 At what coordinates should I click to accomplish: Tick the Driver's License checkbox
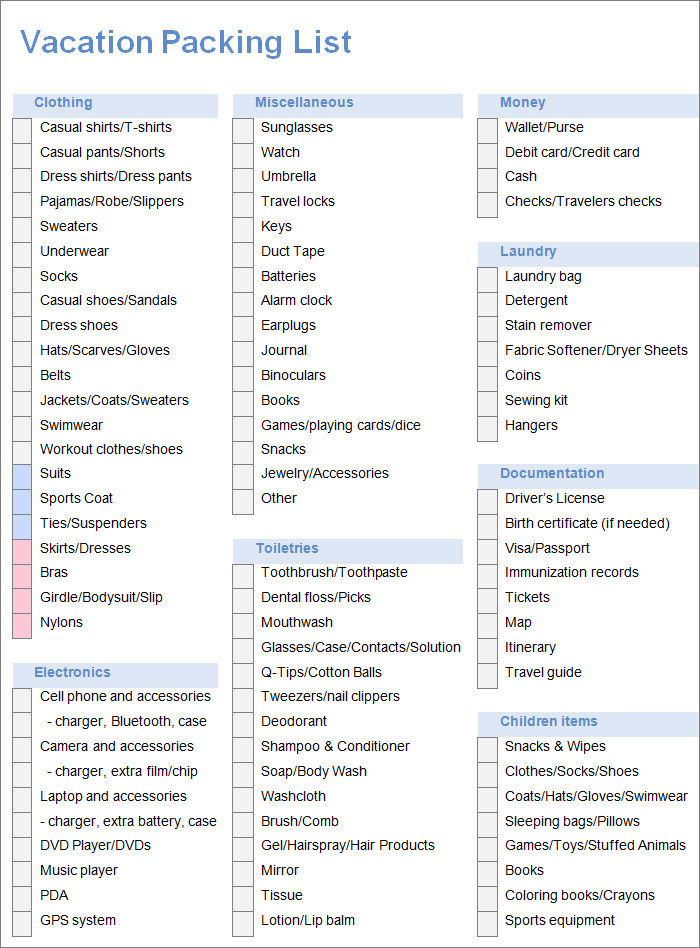tap(487, 501)
